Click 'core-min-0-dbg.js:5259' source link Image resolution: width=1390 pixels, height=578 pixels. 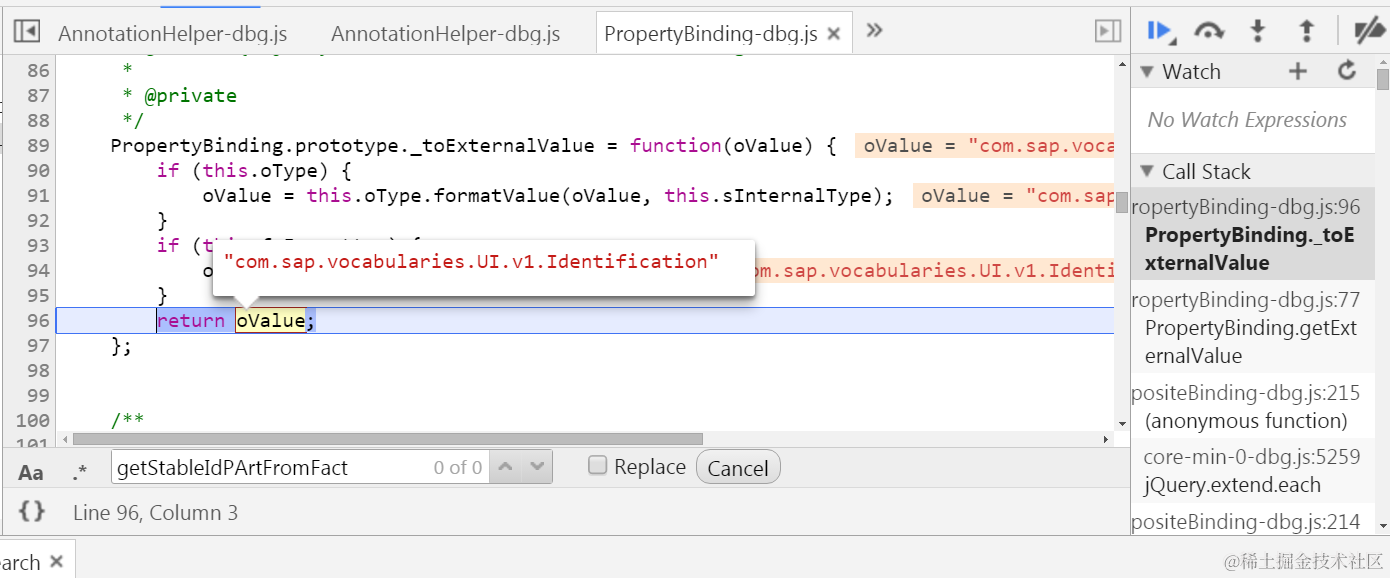click(x=1252, y=457)
